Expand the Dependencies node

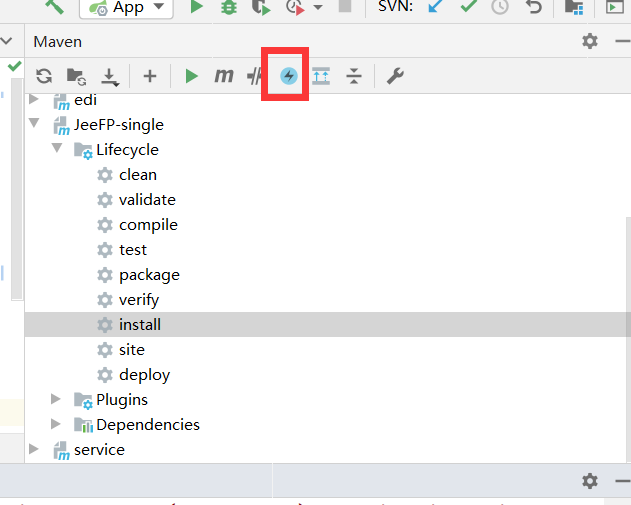(x=56, y=424)
